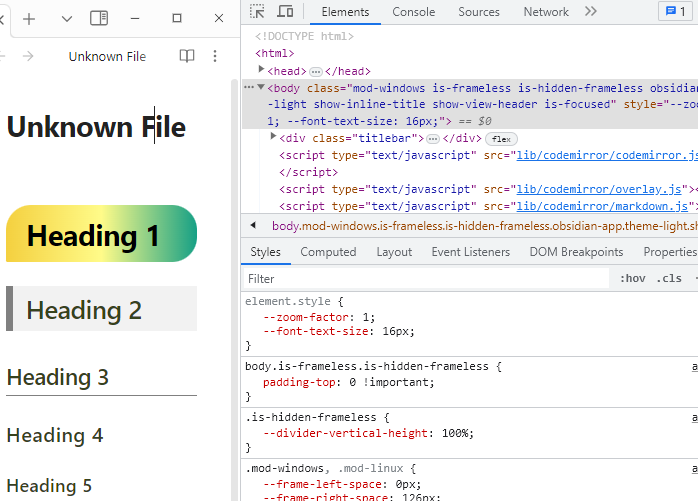
Task: Navigate forward with the arrow icon
Action: (28, 56)
